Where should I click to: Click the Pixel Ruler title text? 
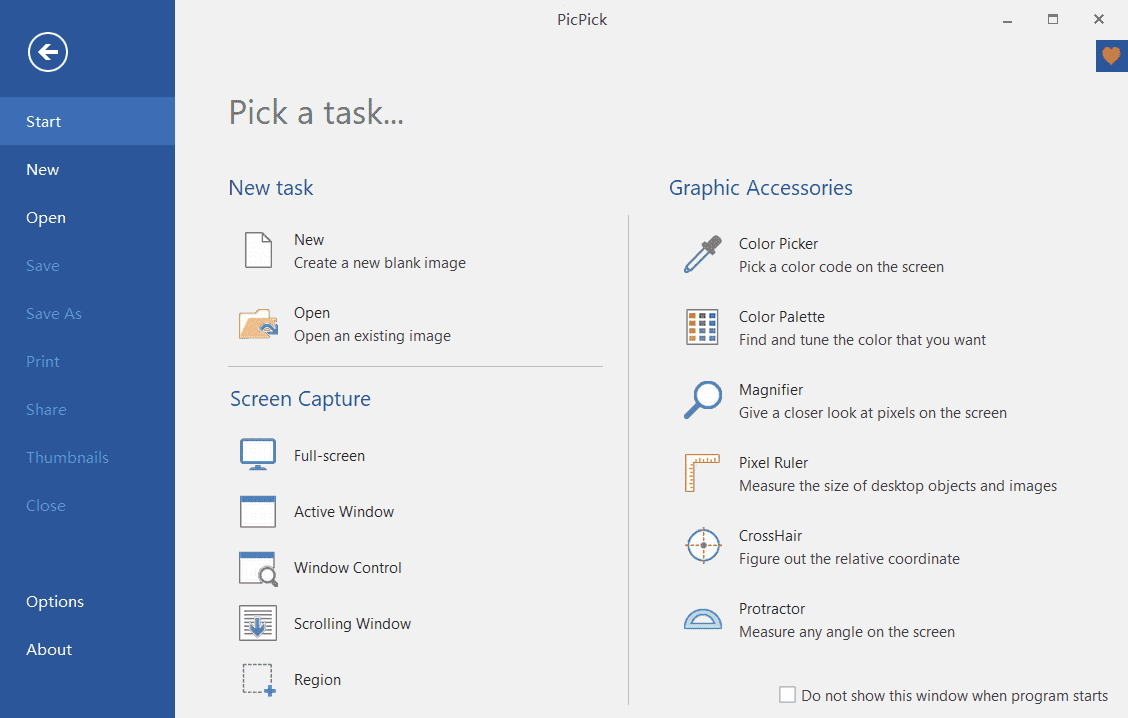point(773,463)
